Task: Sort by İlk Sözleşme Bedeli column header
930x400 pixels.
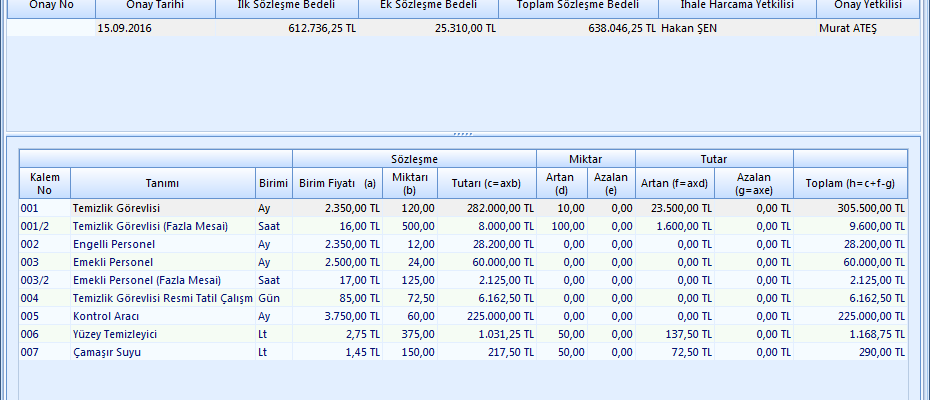Action: click(285, 6)
